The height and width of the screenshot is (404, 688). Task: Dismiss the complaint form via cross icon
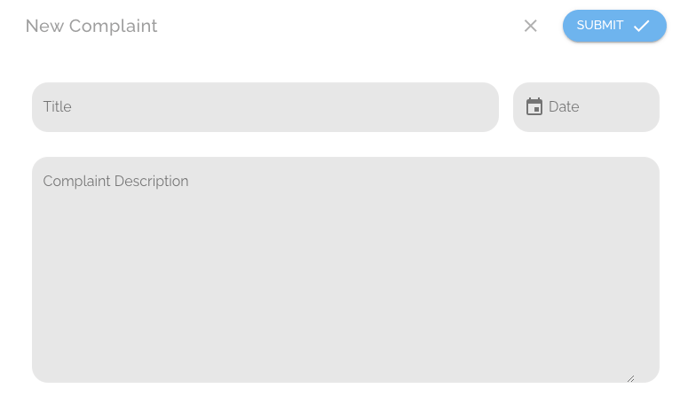pyautogui.click(x=530, y=26)
